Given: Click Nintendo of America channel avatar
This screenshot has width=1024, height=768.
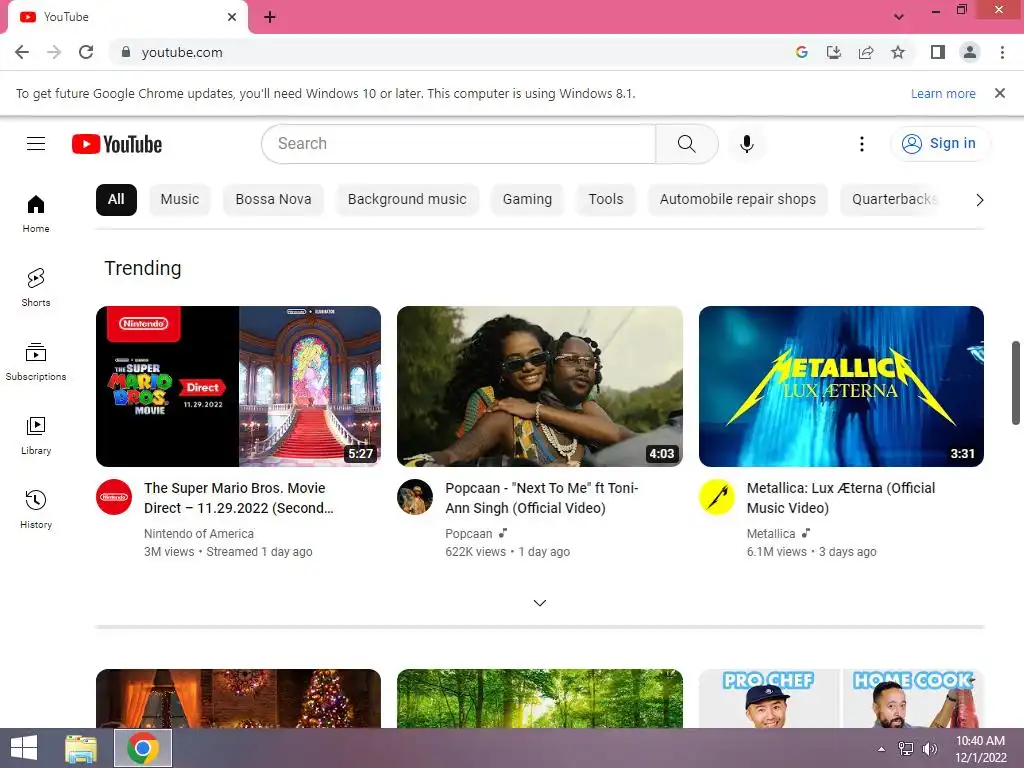Looking at the screenshot, I should 114,497.
